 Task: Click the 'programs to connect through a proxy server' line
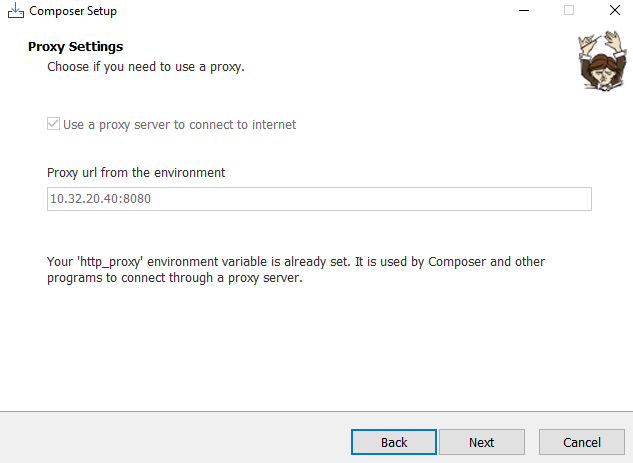[x=174, y=279]
